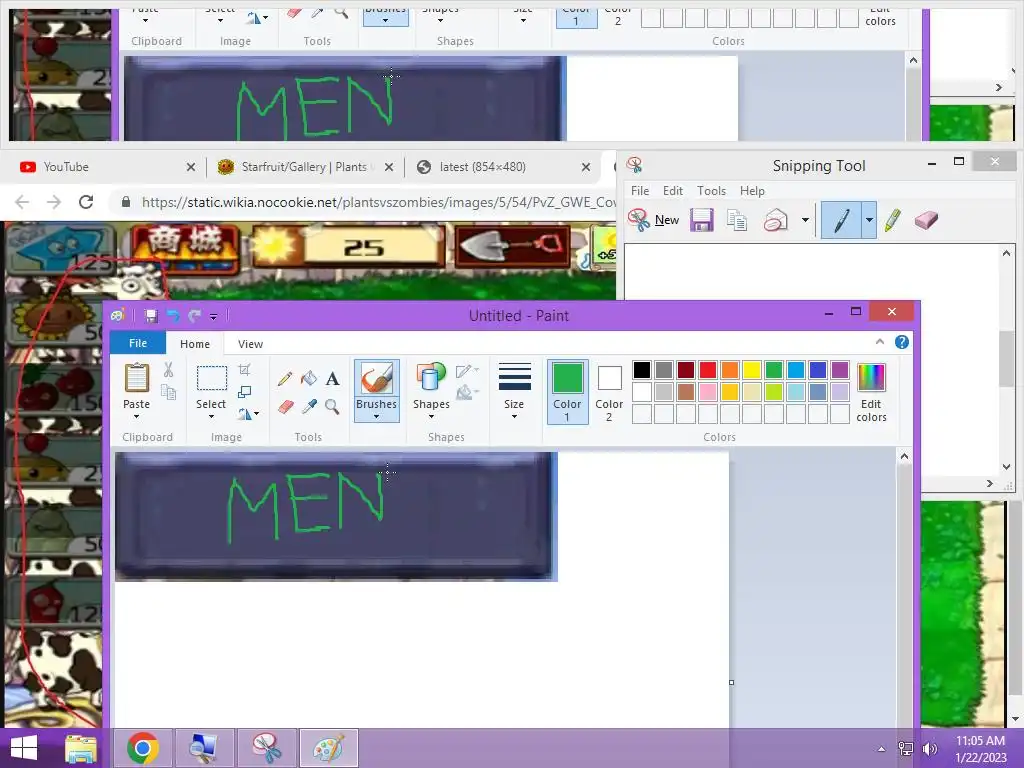
Task: Pick the purple color swatch
Action: [840, 370]
